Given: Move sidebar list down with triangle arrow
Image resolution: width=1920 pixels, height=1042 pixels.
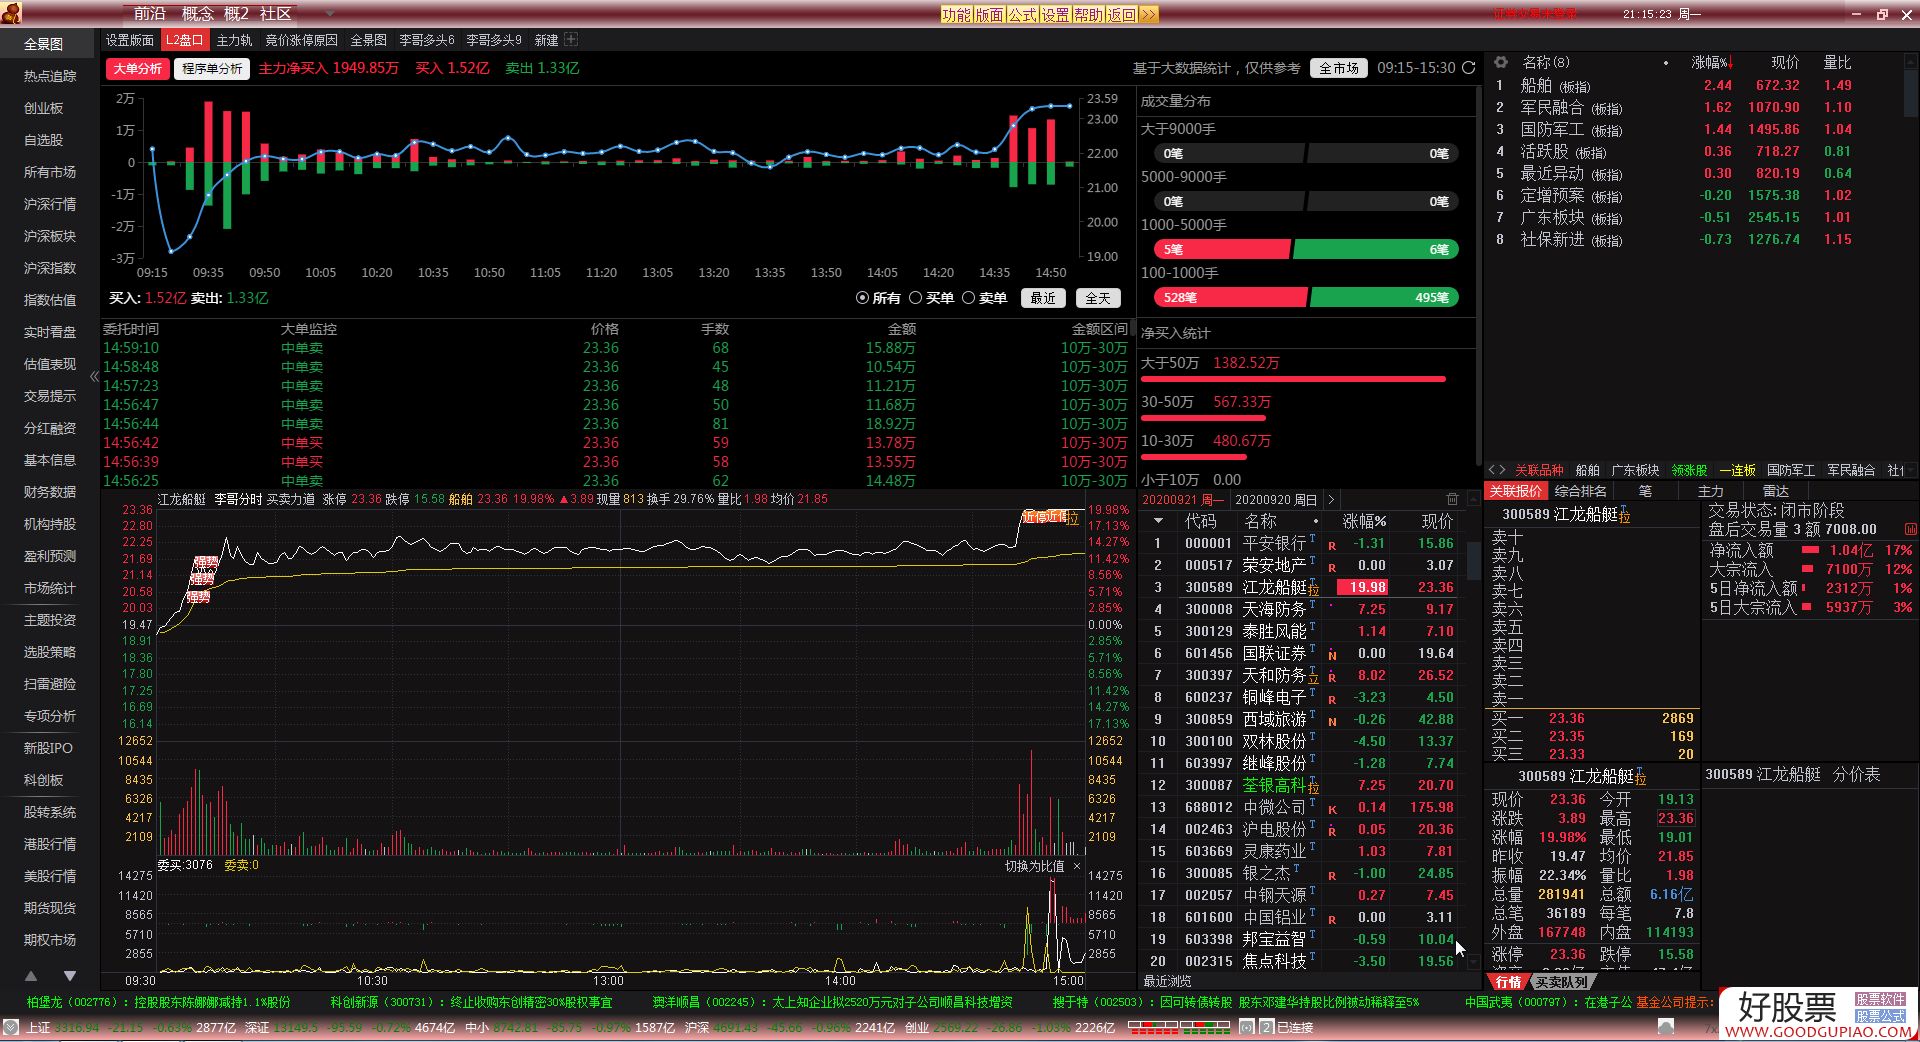Looking at the screenshot, I should tap(70, 975).
